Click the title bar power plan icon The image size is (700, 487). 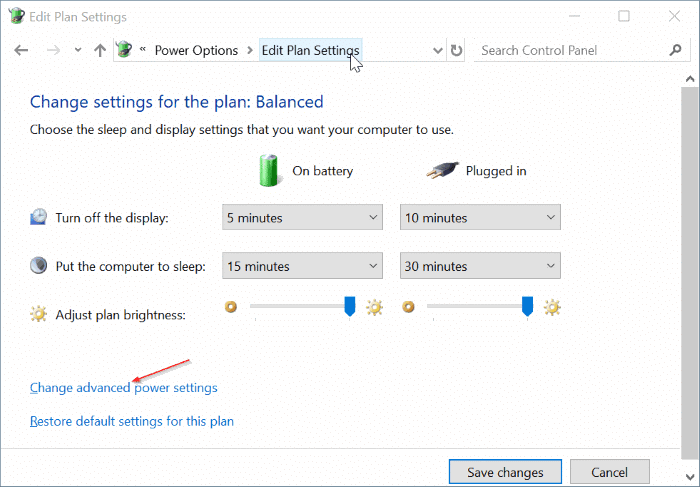click(x=17, y=16)
